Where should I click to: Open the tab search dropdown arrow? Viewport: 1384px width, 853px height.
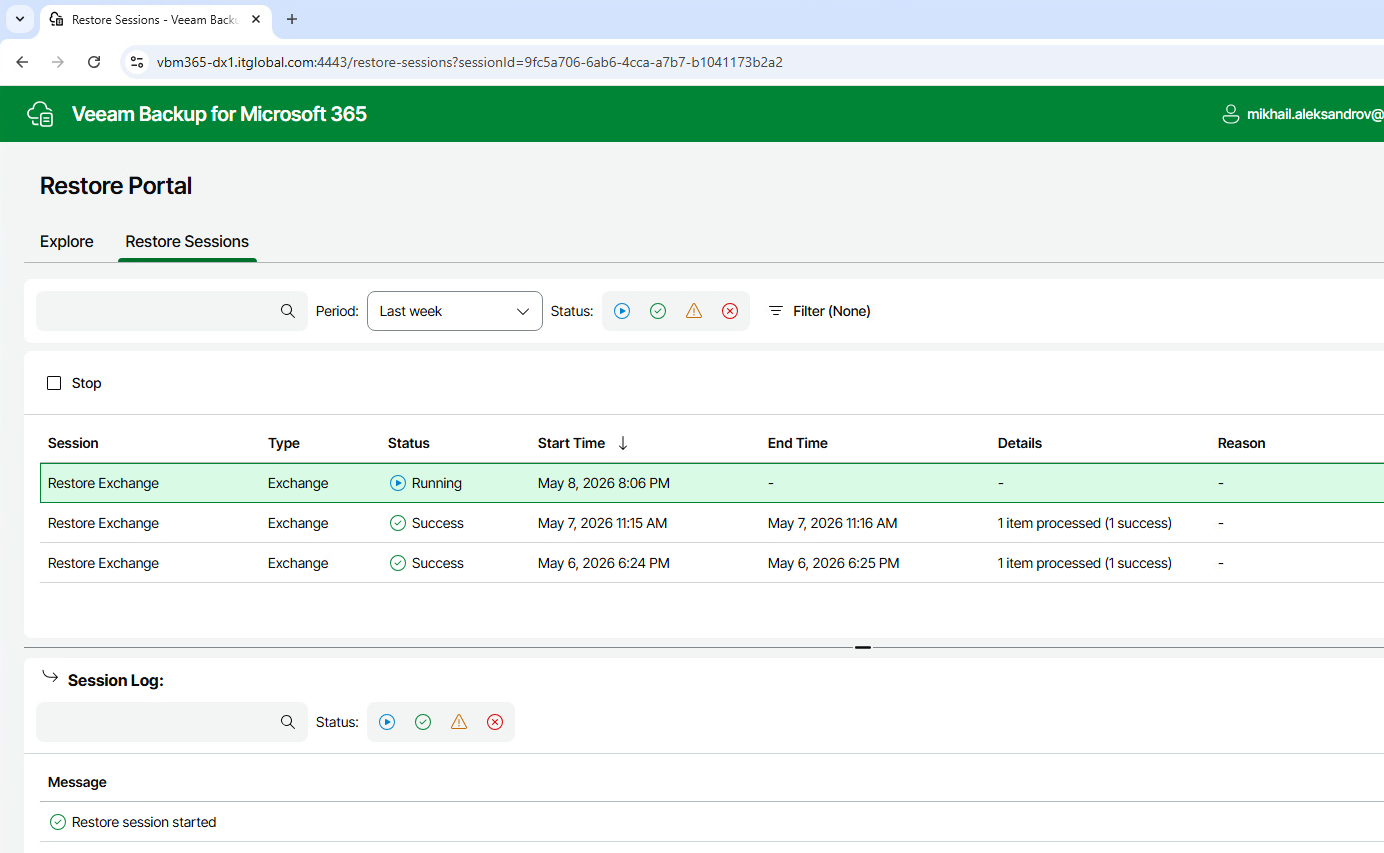tap(20, 19)
